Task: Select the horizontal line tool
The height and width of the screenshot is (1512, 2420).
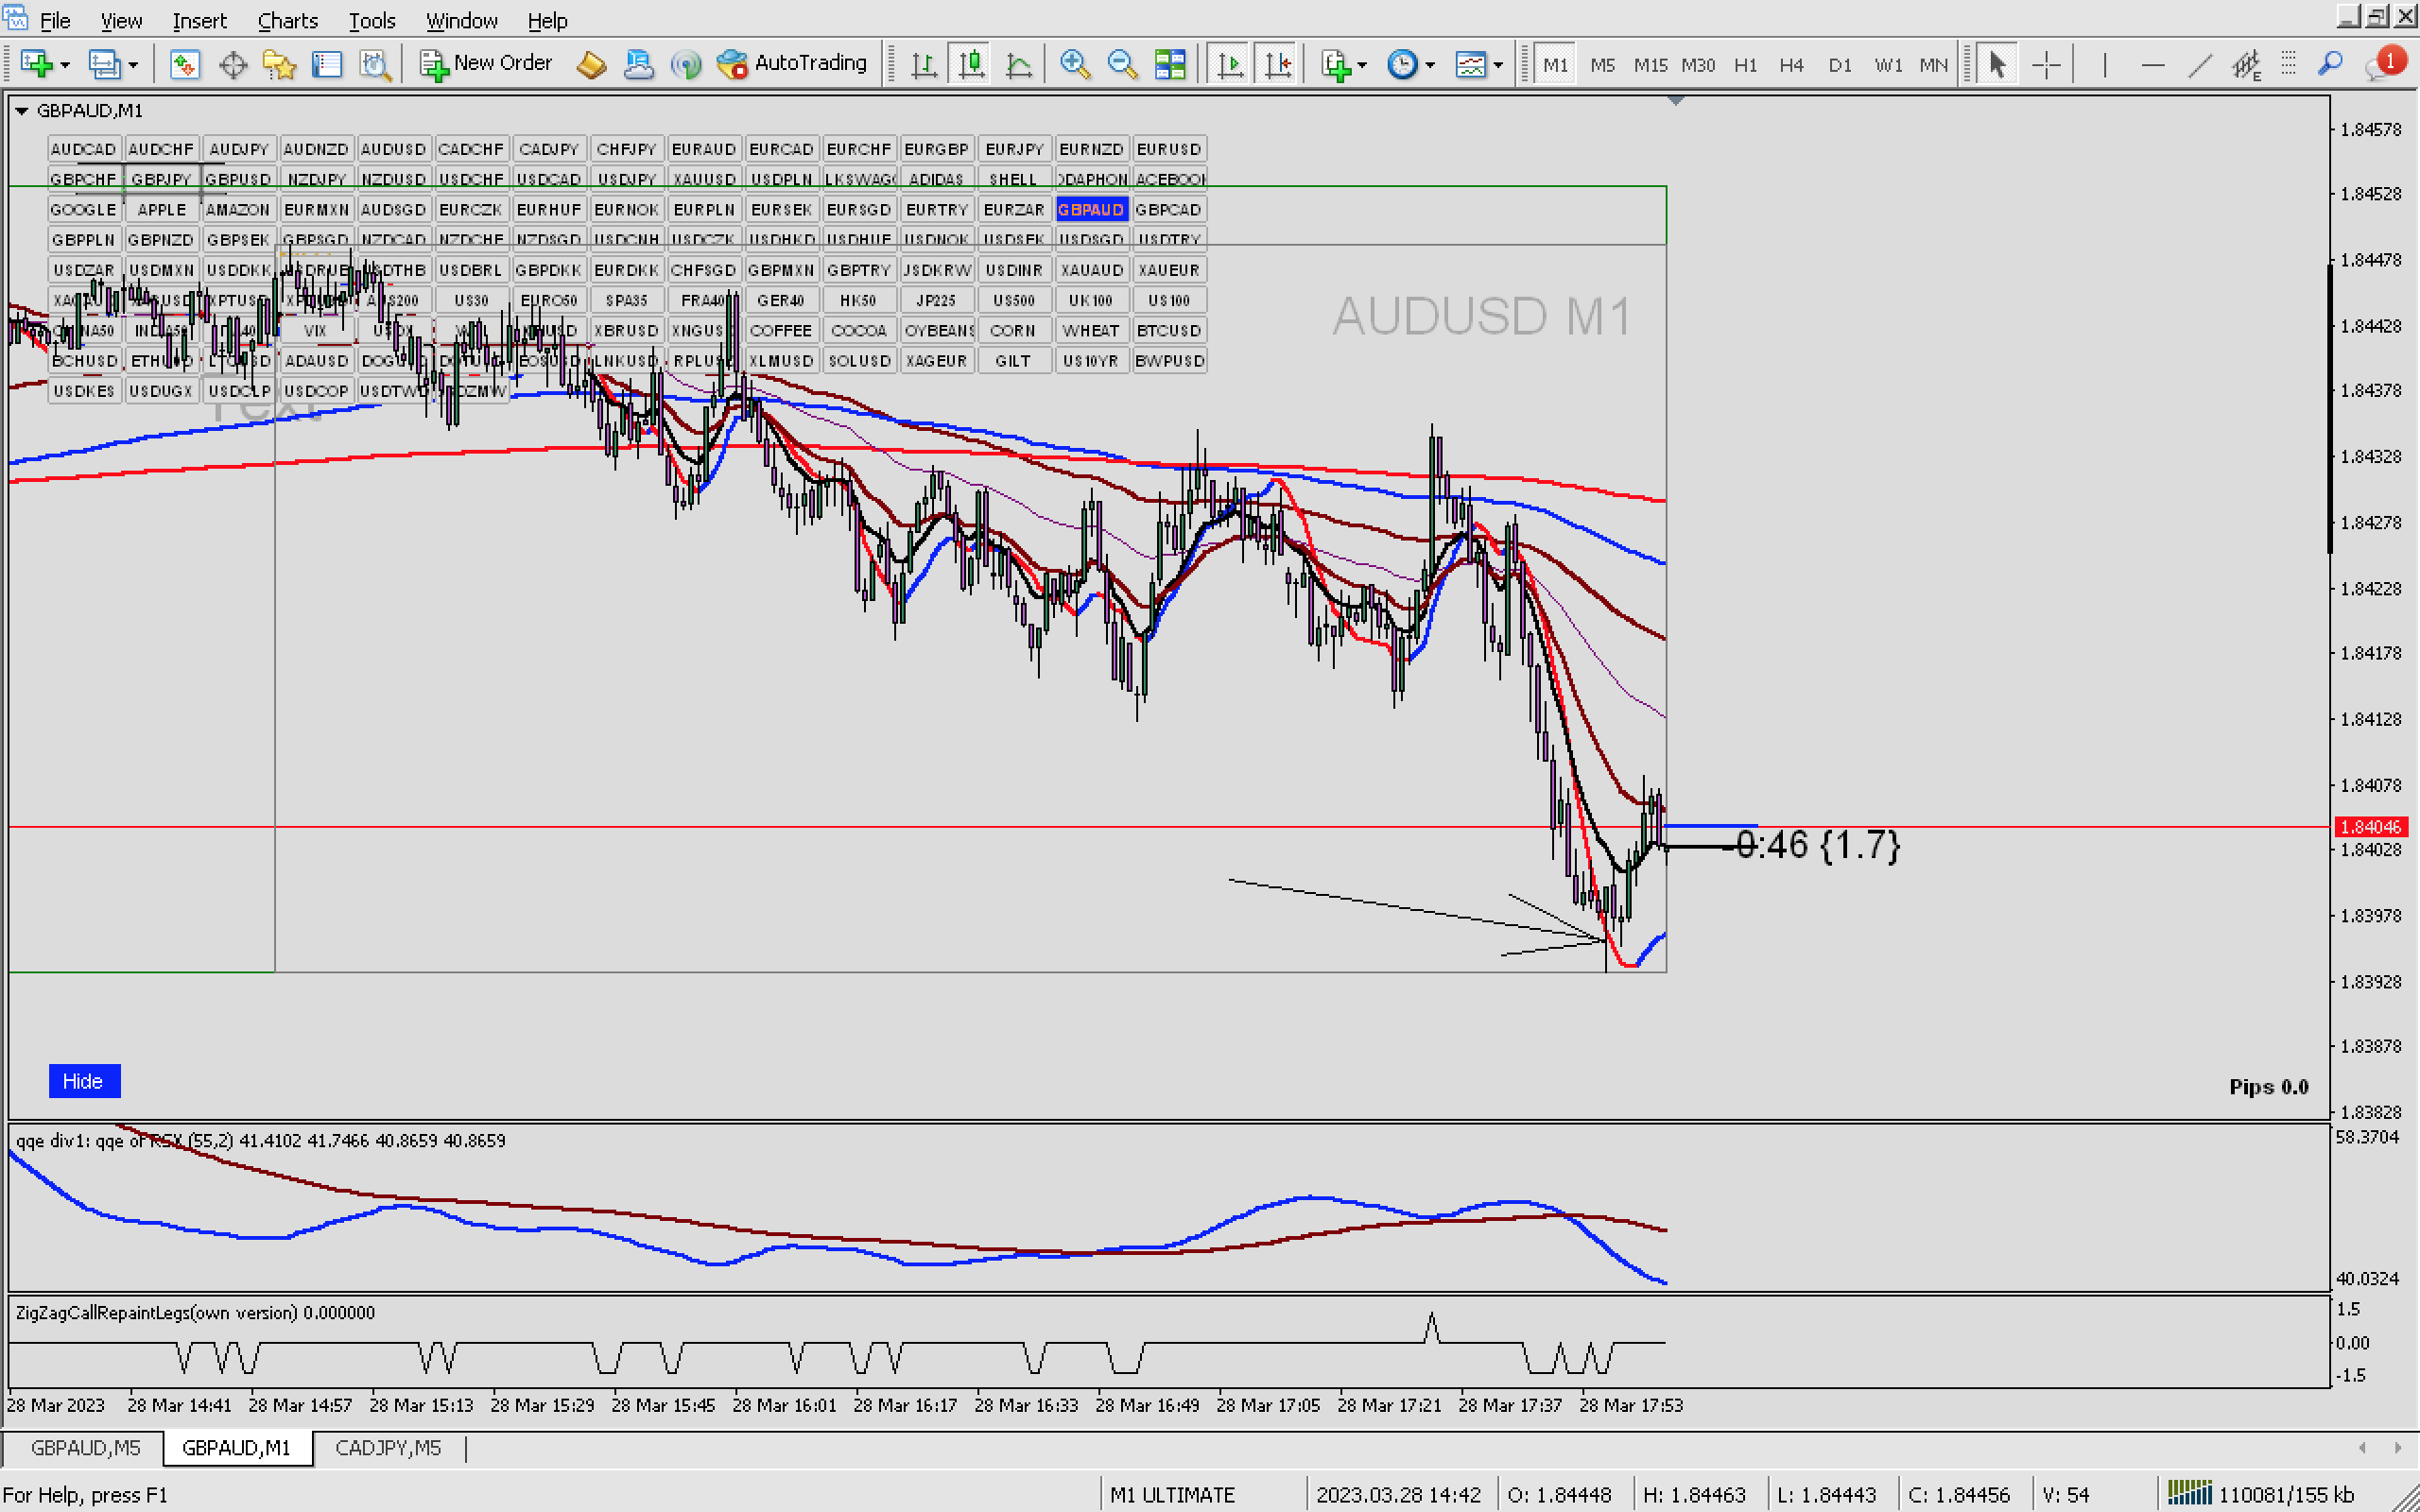Action: pos(2152,65)
